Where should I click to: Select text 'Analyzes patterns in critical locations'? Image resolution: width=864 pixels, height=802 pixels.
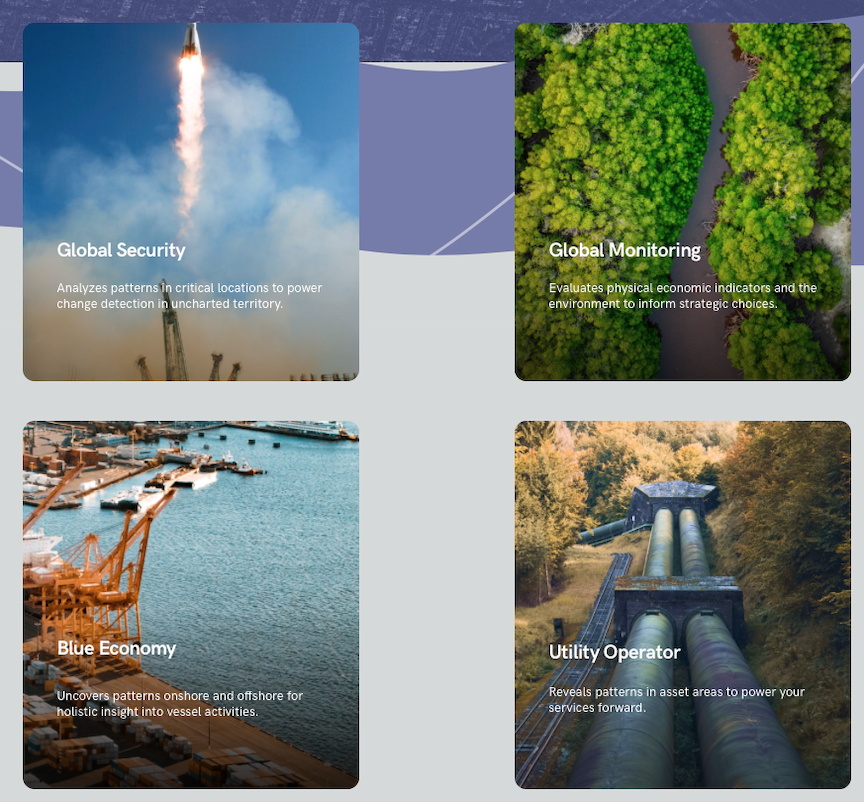click(163, 288)
